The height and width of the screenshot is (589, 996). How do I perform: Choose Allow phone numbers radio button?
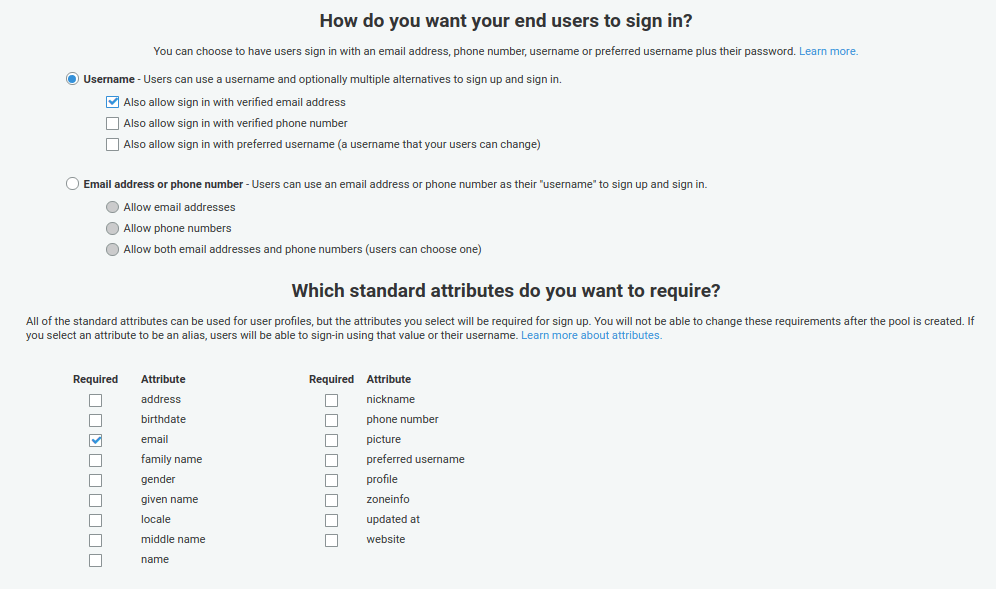(x=112, y=229)
